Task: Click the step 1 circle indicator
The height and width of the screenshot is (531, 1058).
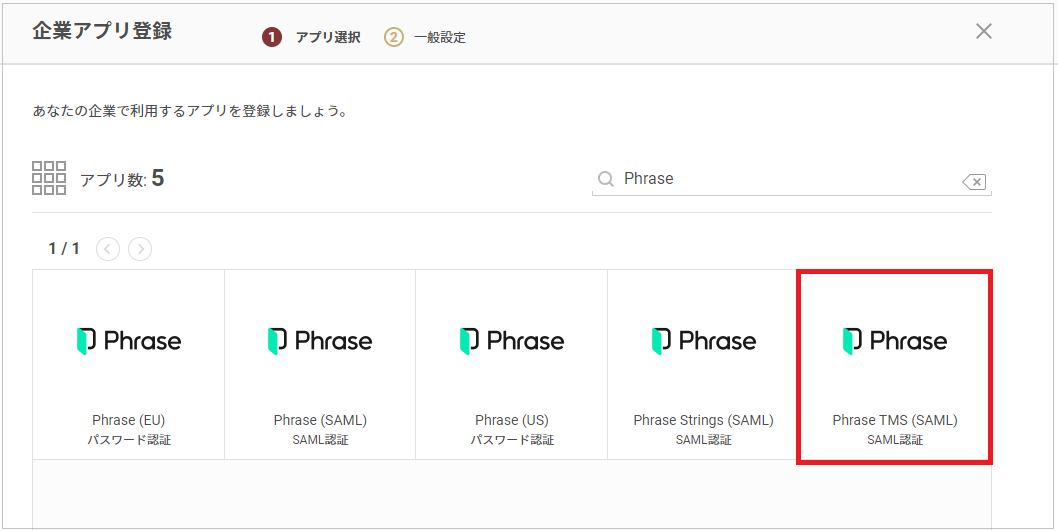Action: pos(271,37)
